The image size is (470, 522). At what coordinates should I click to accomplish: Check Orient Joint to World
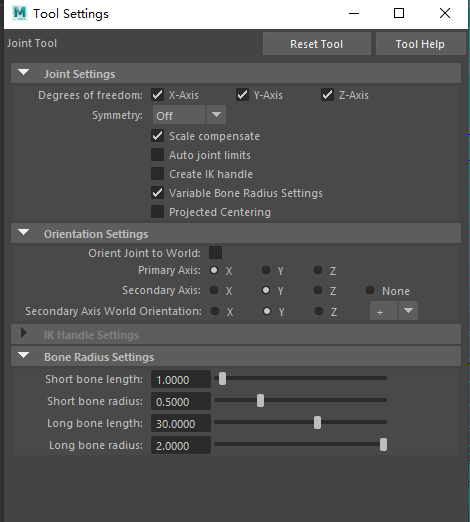coord(215,253)
